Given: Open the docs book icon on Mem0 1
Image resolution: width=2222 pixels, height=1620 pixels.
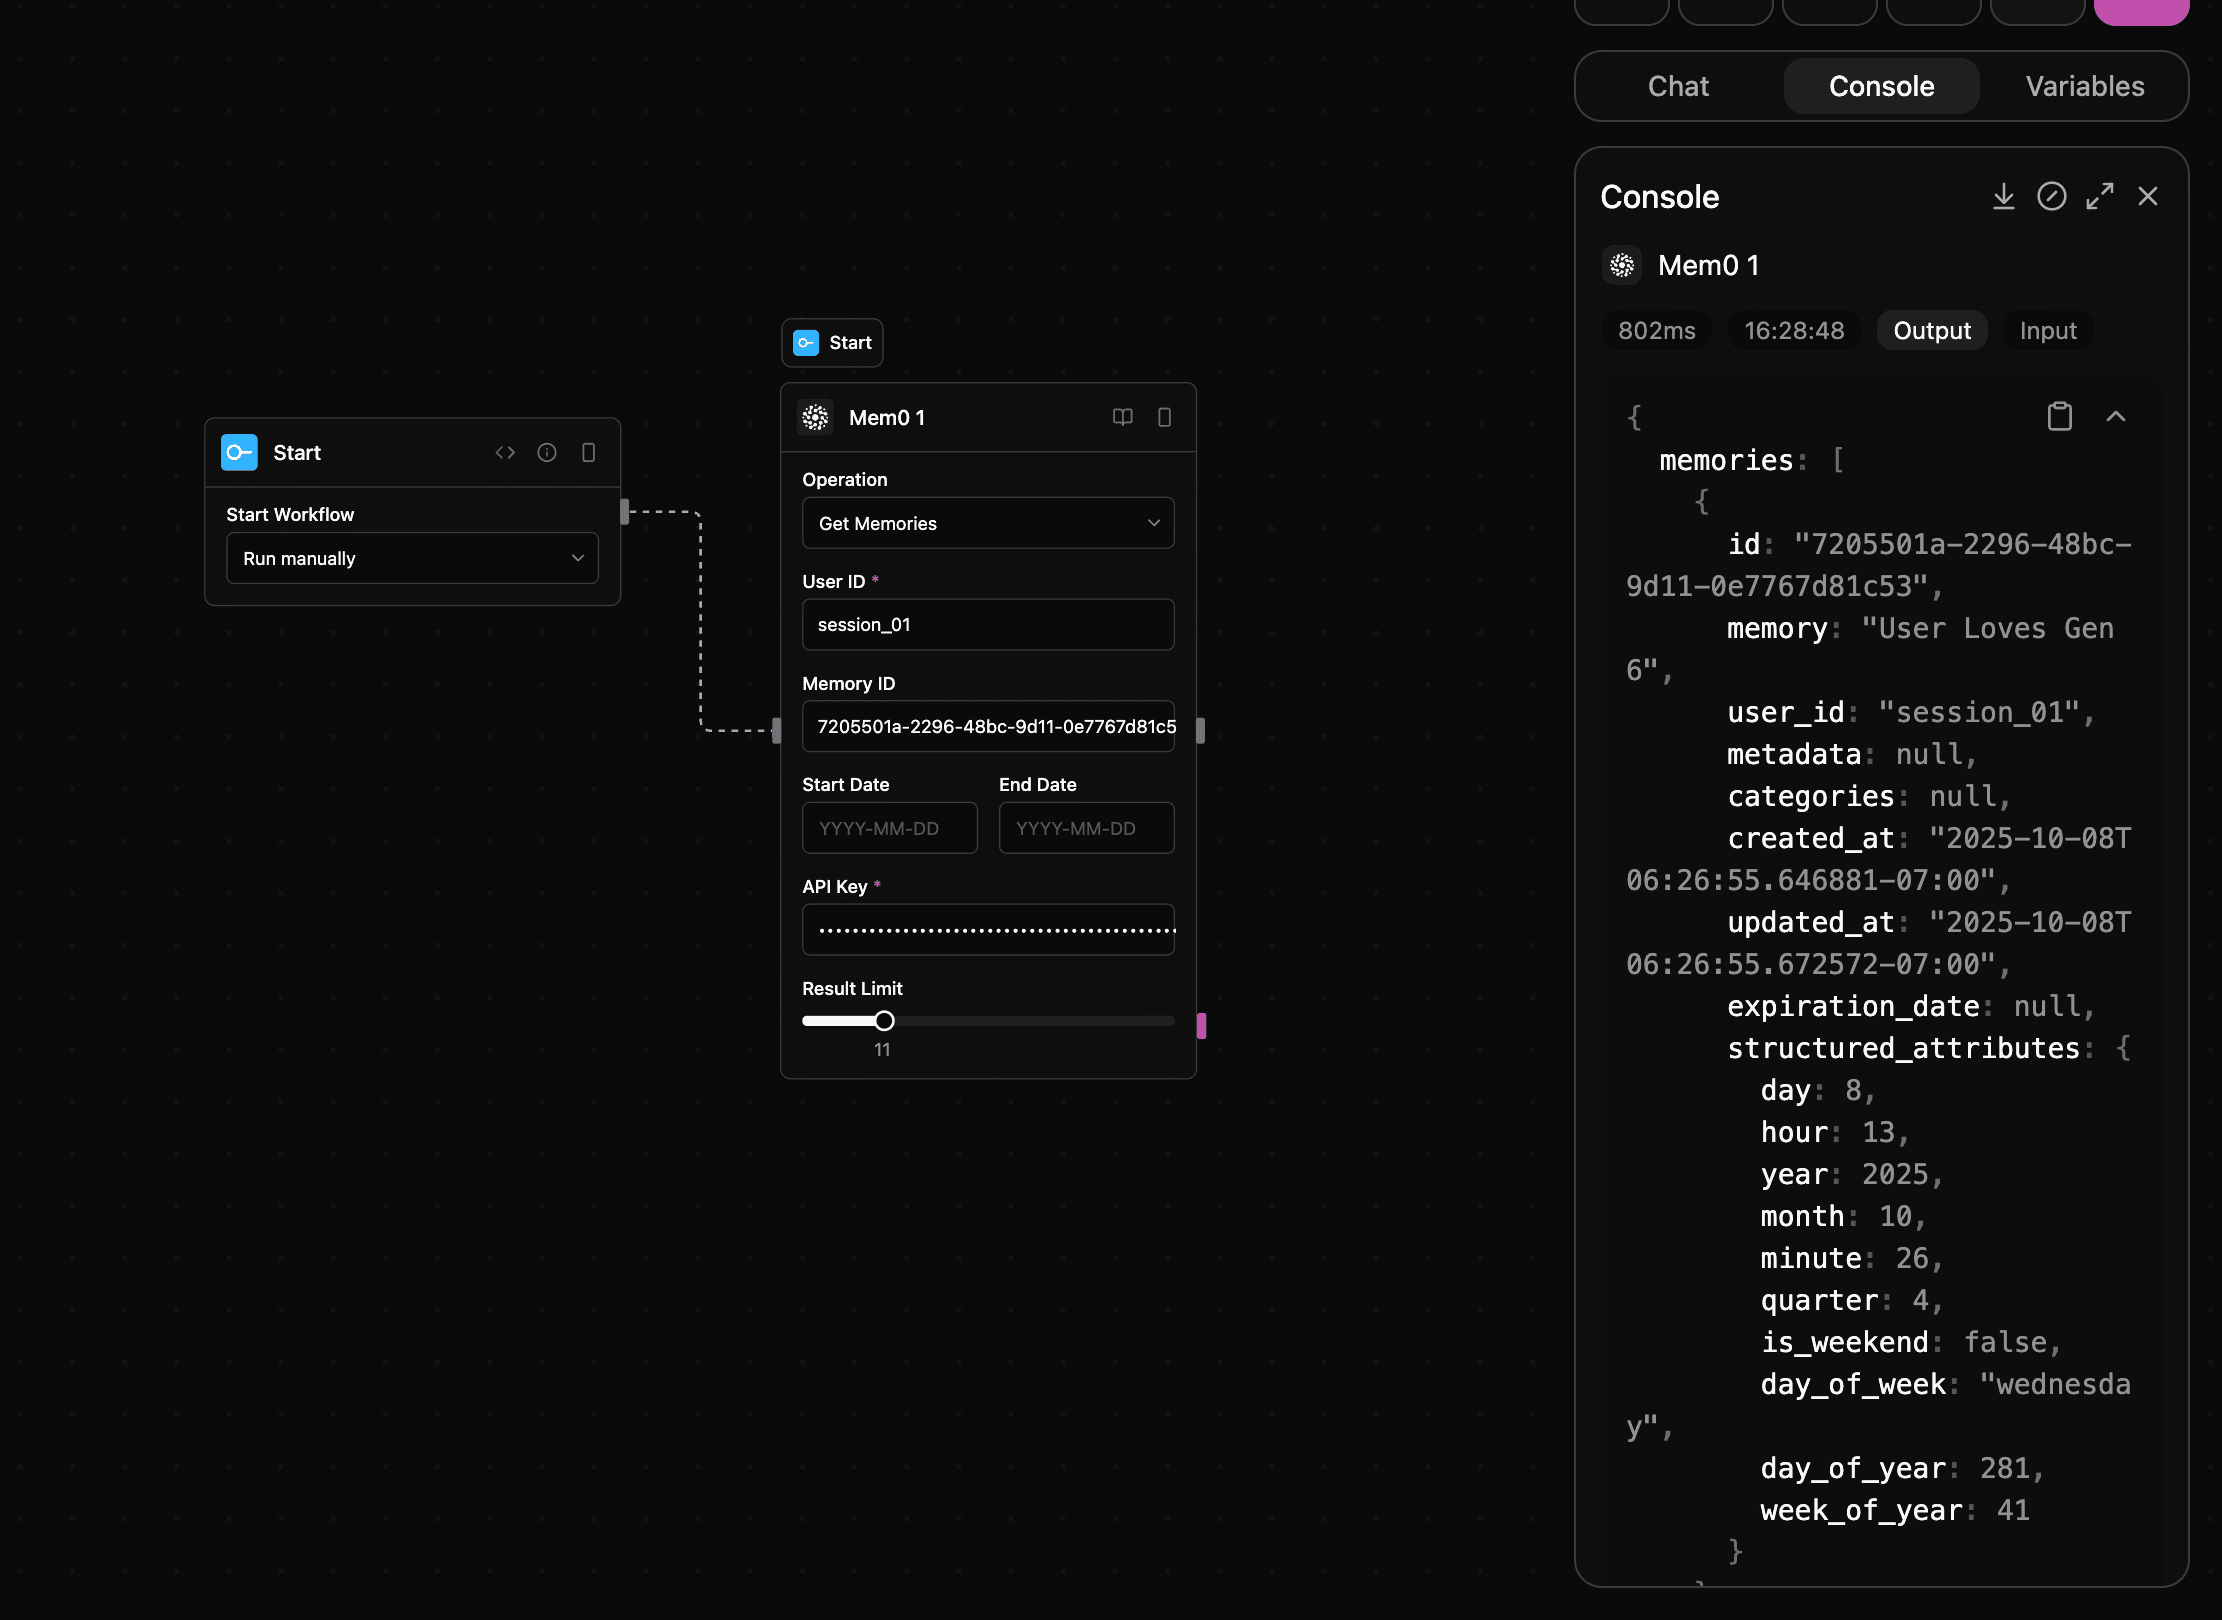Looking at the screenshot, I should (1123, 418).
